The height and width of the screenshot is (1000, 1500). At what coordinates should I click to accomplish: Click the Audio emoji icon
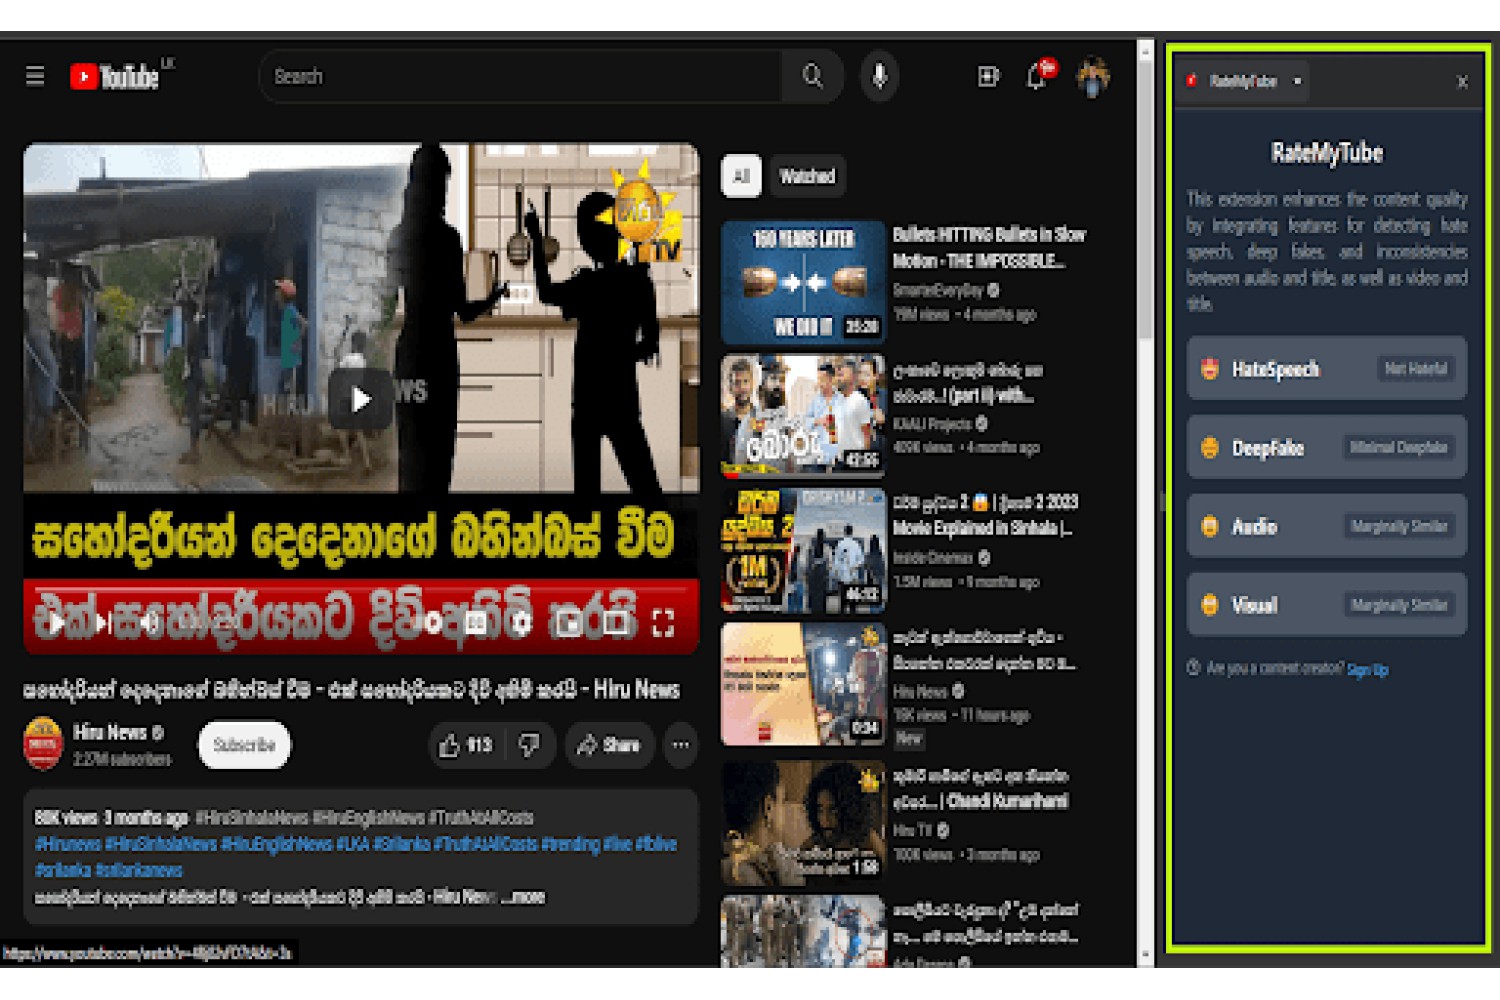(1210, 526)
